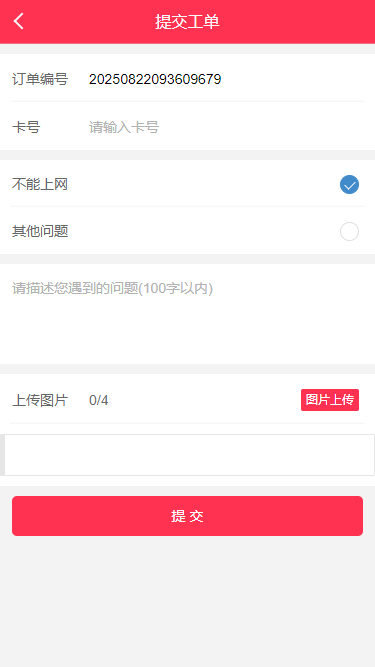The height and width of the screenshot is (667, 375).
Task: Click the 上传图片 label
Action: click(40, 400)
